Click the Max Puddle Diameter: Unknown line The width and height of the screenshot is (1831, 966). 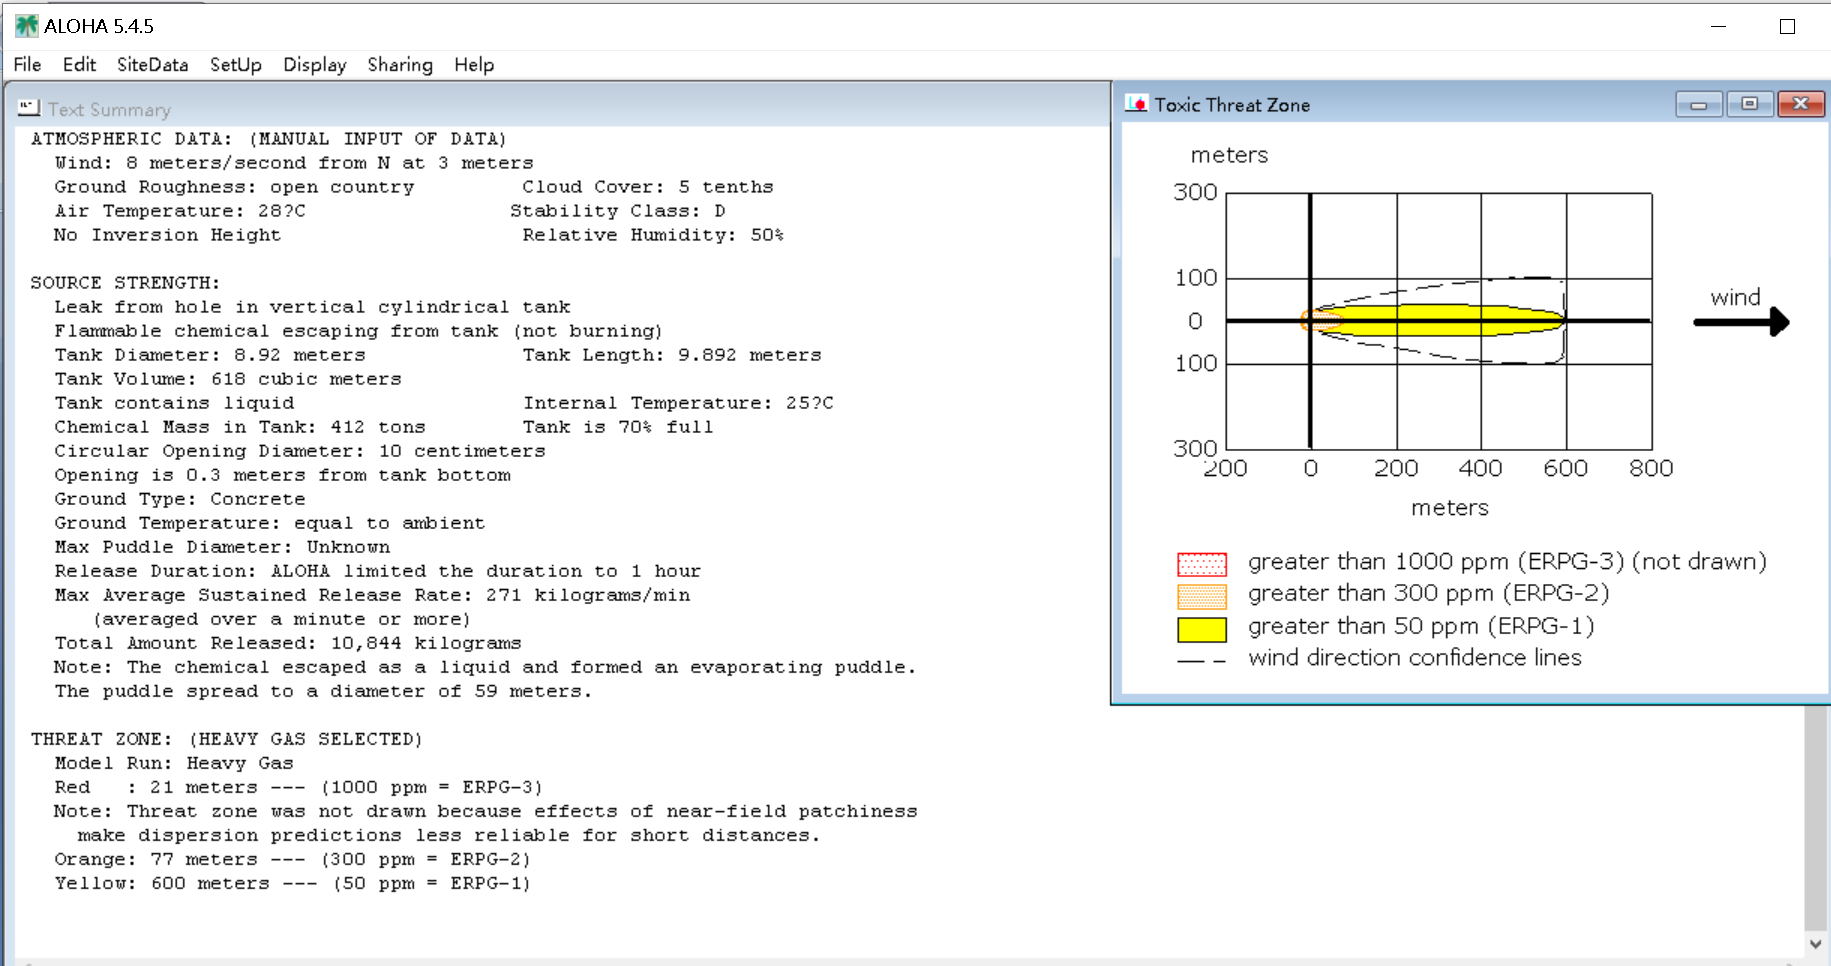pyautogui.click(x=222, y=547)
